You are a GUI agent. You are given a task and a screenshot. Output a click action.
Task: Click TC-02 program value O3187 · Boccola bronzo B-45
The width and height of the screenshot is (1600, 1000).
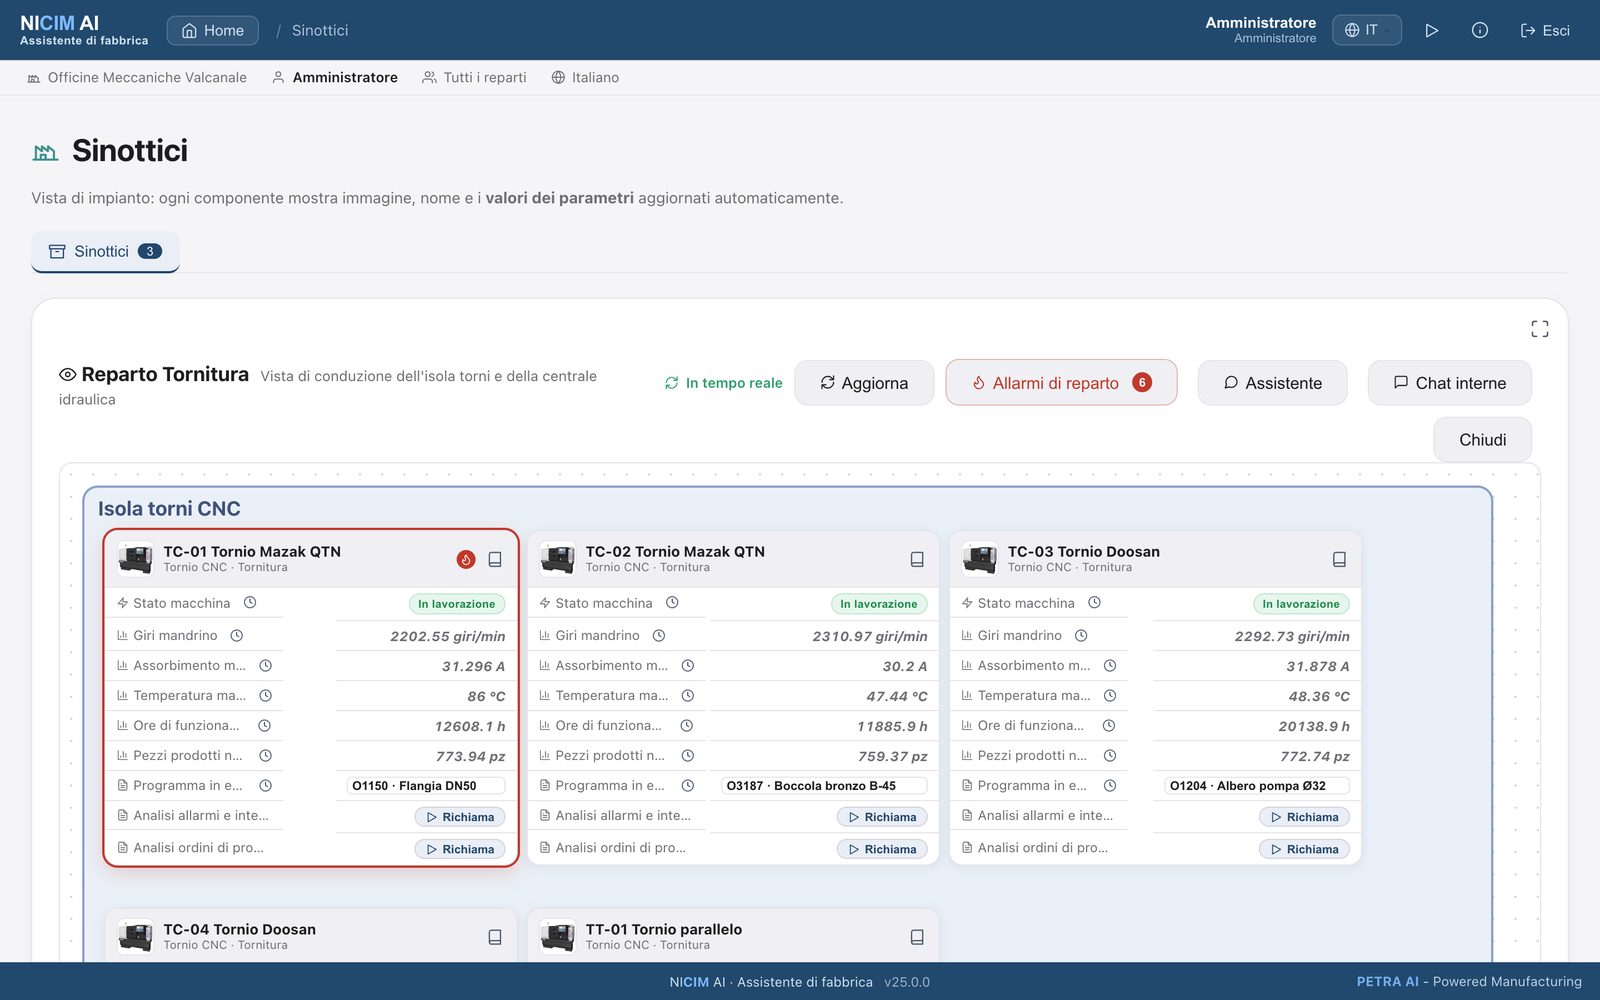click(823, 786)
